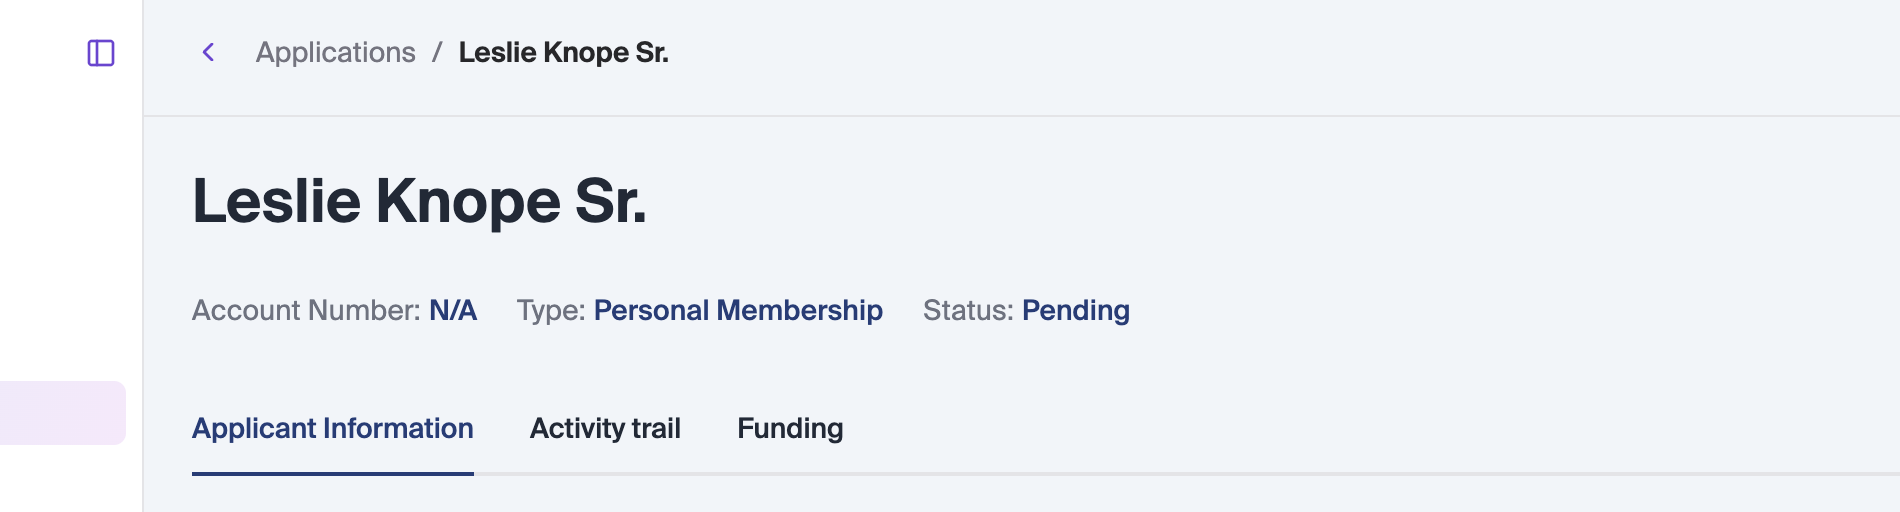Click the Status label text

click(x=967, y=310)
